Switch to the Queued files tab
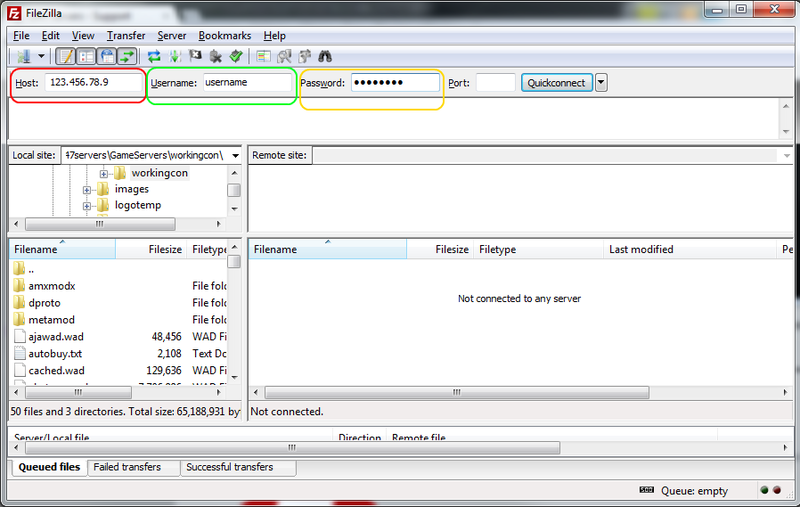The height and width of the screenshot is (507, 800). pos(49,467)
